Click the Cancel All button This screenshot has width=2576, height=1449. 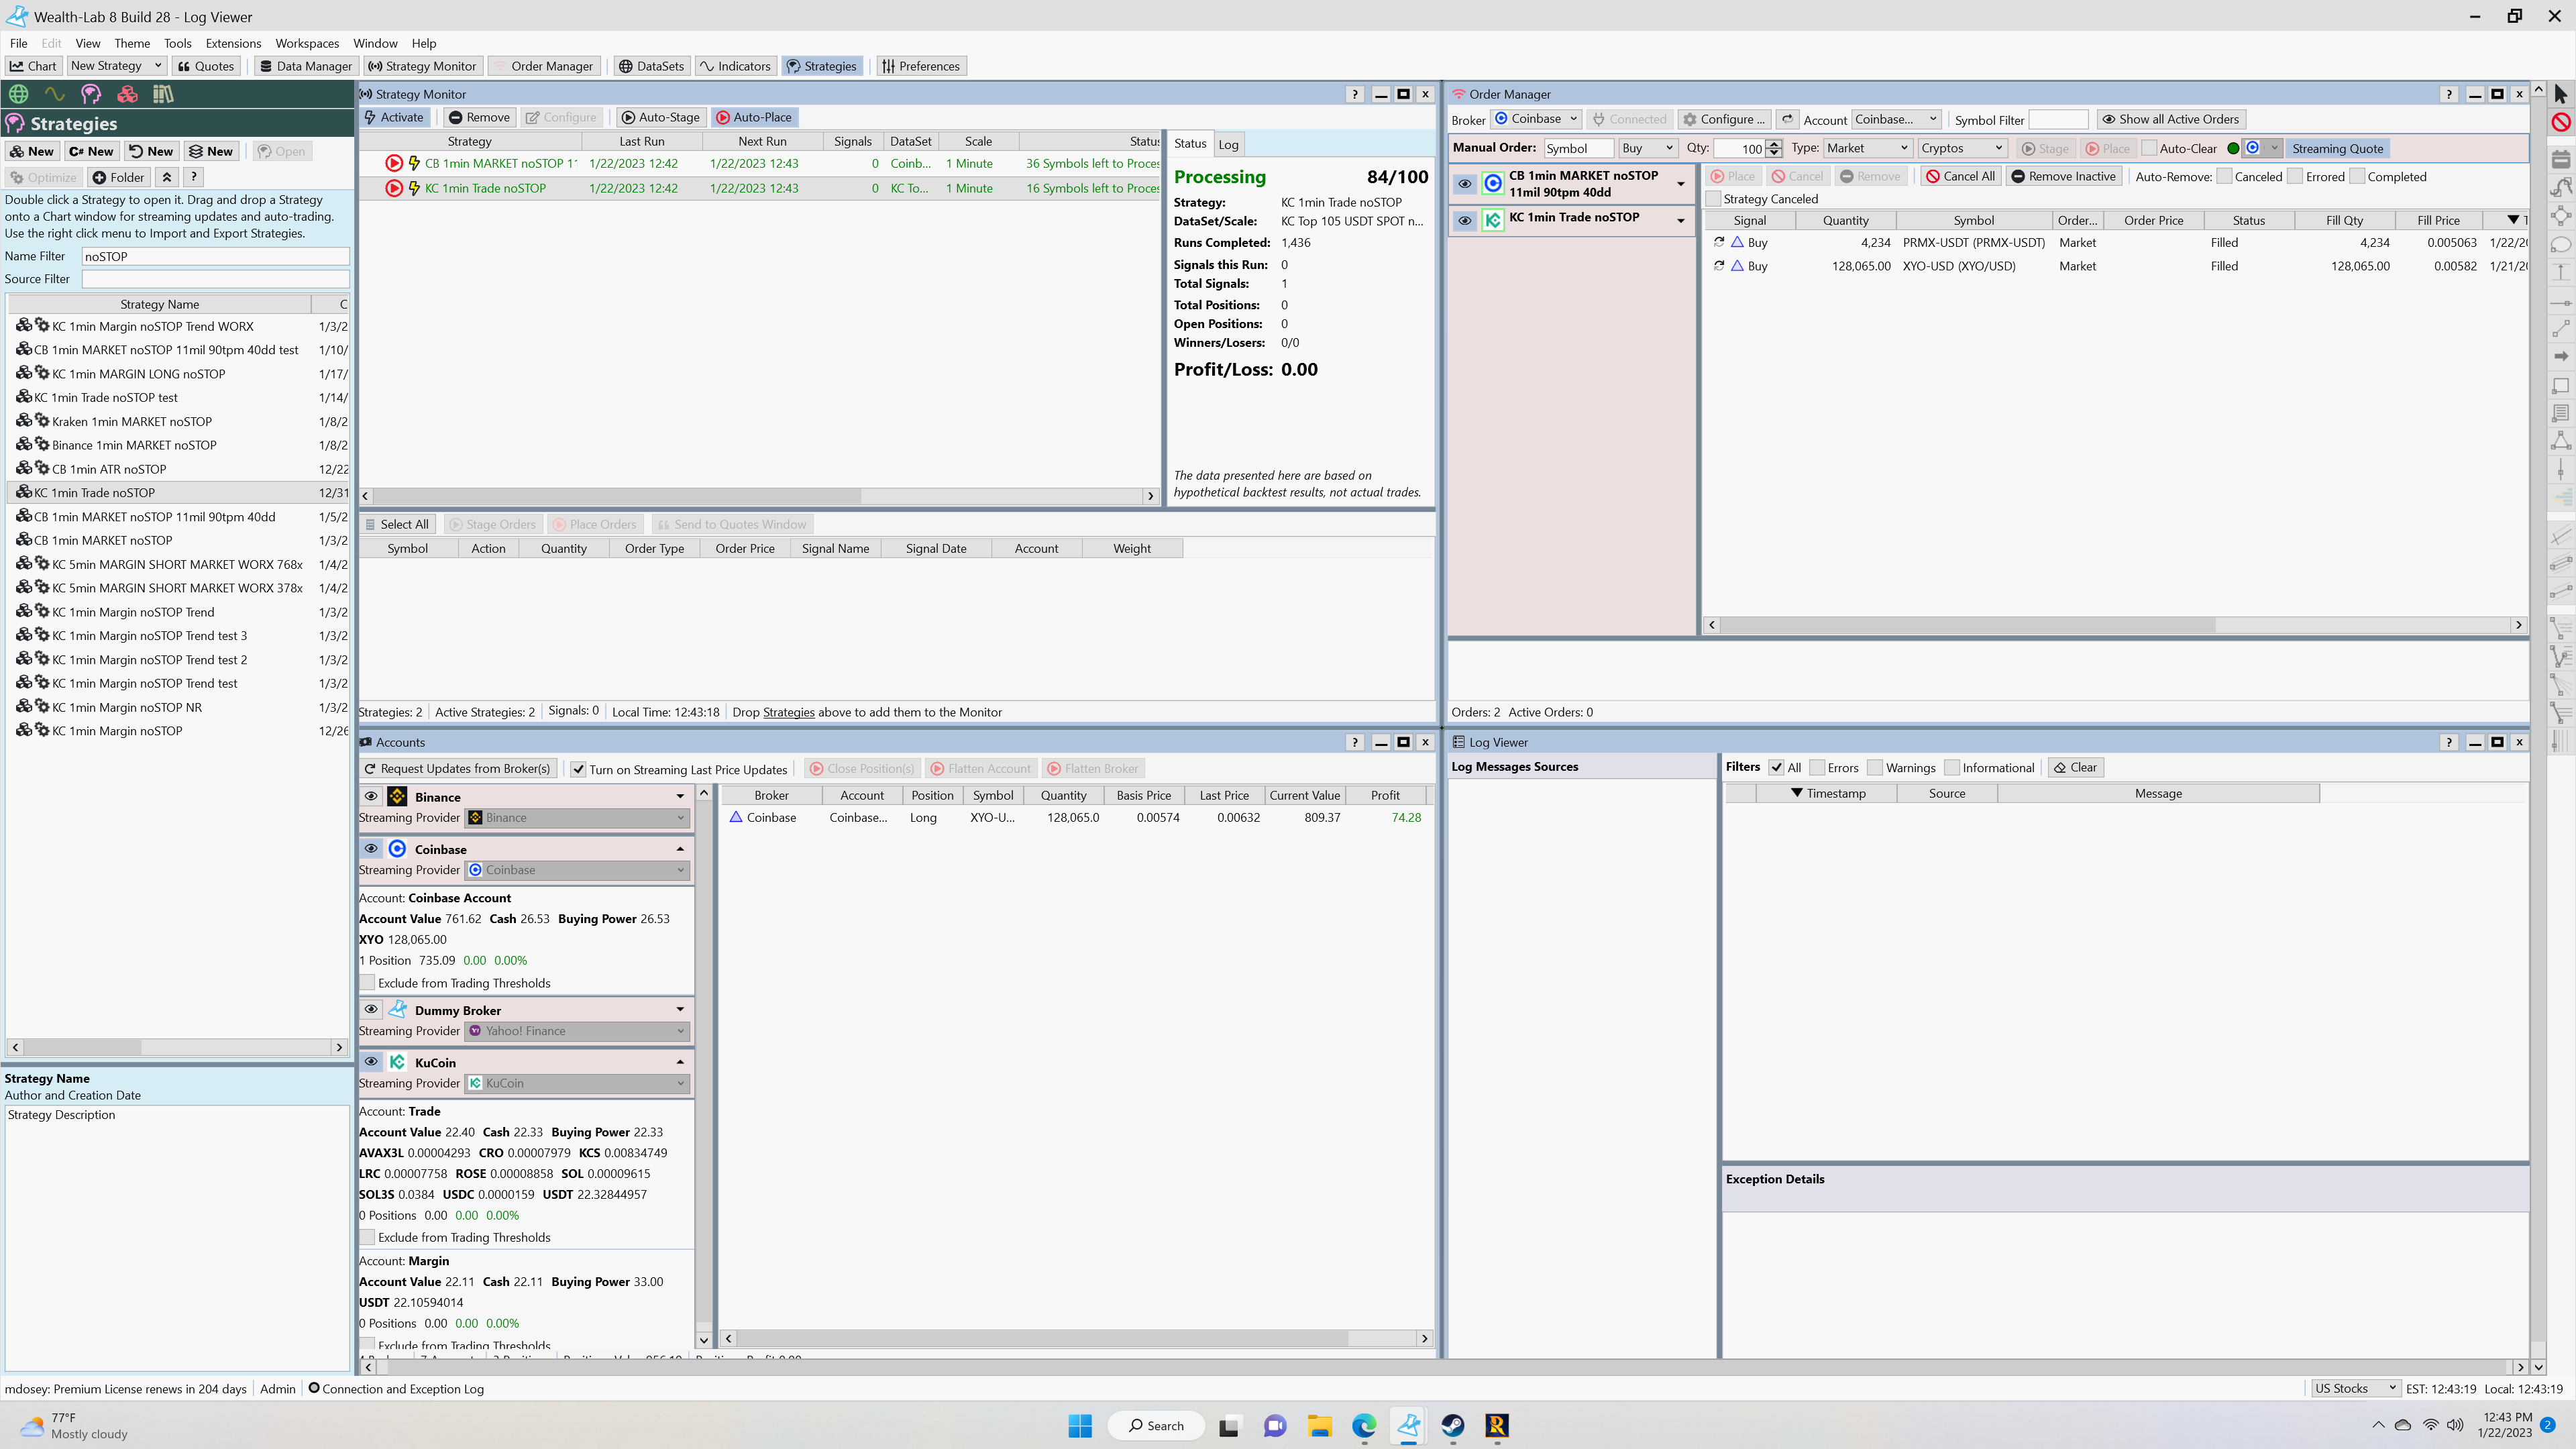point(1960,176)
